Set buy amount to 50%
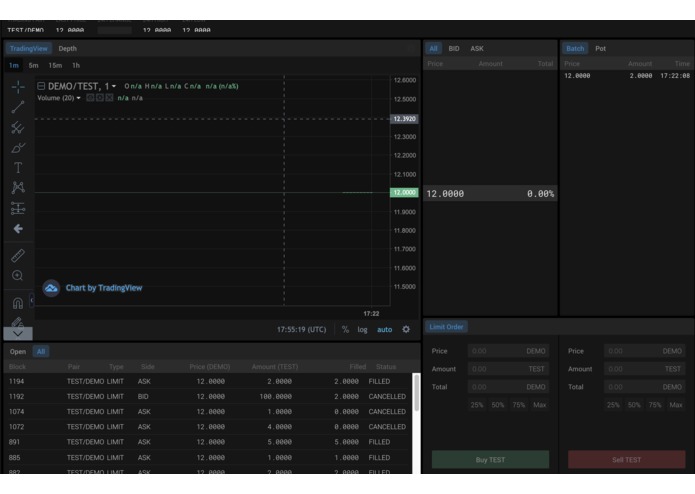 498,405
